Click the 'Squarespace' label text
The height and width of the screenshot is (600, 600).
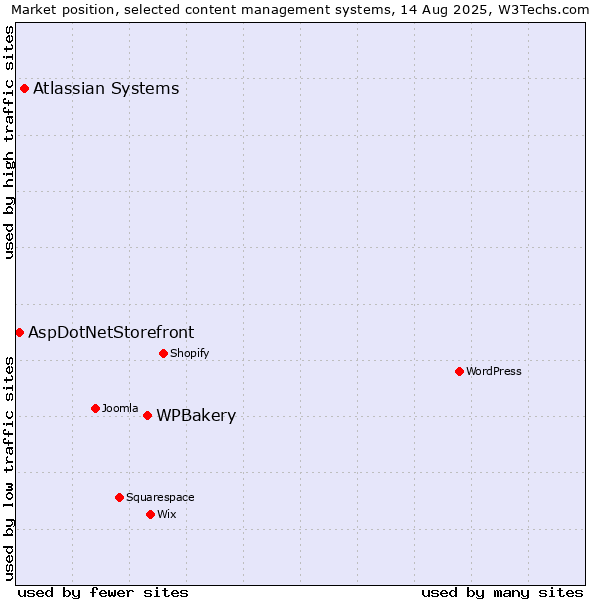click(160, 497)
